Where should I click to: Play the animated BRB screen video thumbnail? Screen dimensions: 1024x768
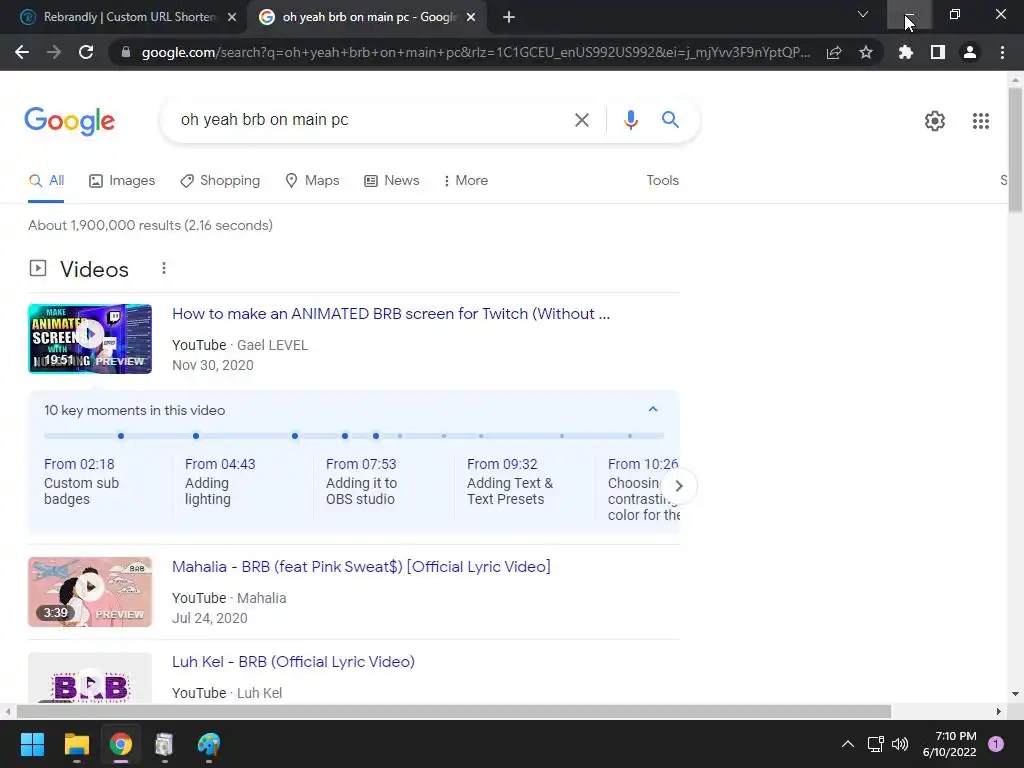point(90,339)
